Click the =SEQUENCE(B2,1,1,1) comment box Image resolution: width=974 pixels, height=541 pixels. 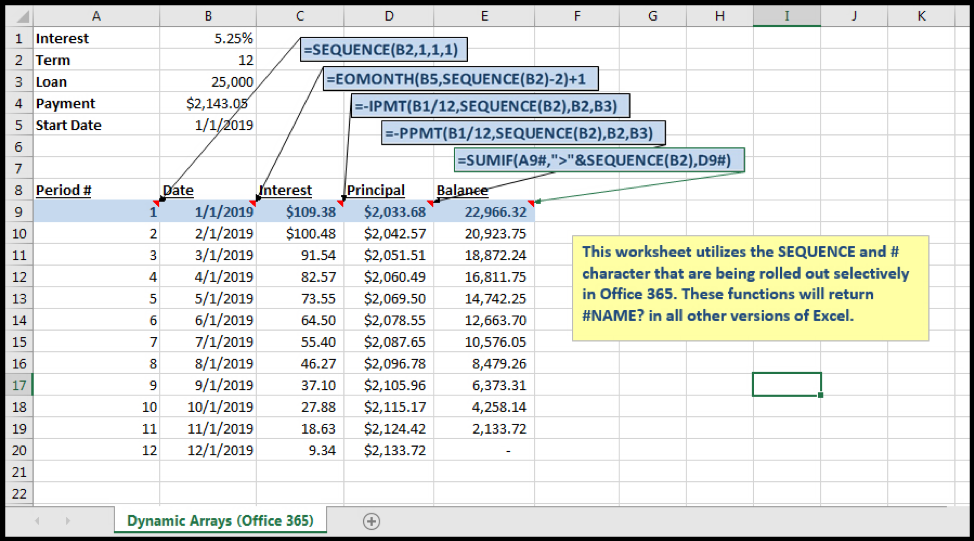pyautogui.click(x=383, y=50)
